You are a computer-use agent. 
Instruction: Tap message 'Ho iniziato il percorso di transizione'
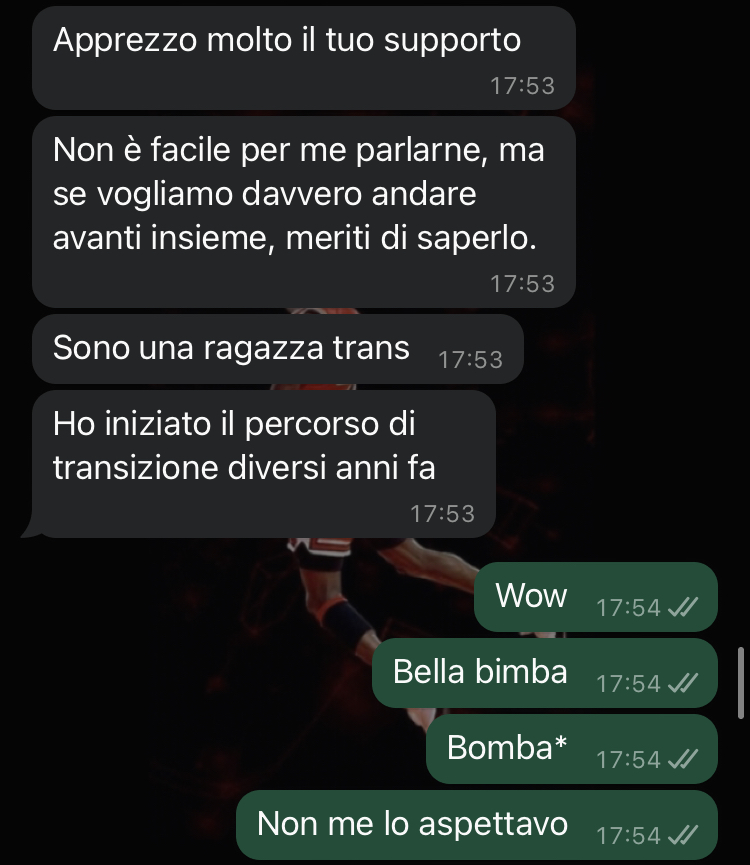click(264, 464)
